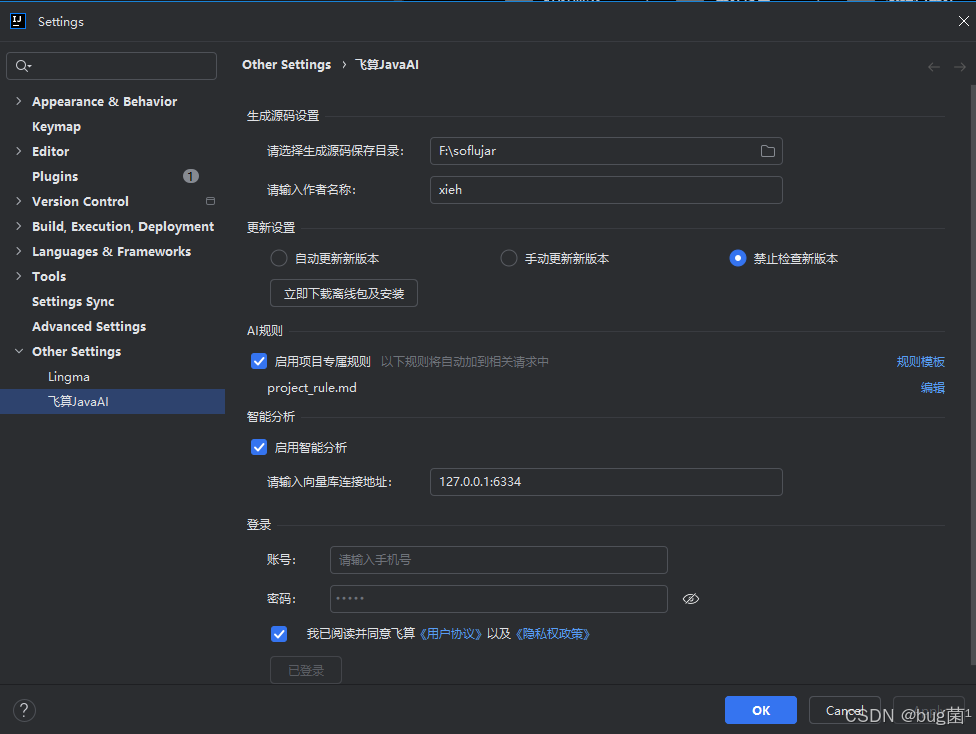
Task: Collapse the Other Settings chevron
Action: click(x=19, y=351)
